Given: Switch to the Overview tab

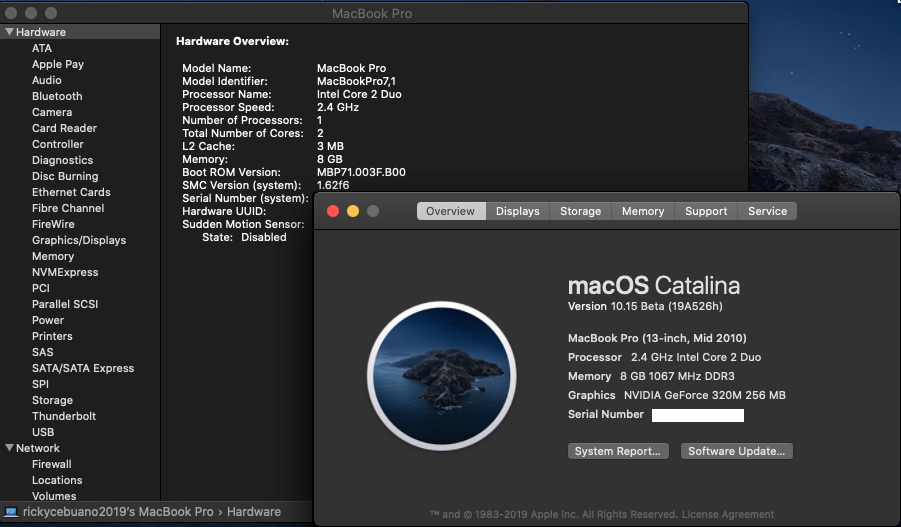Looking at the screenshot, I should (x=451, y=211).
